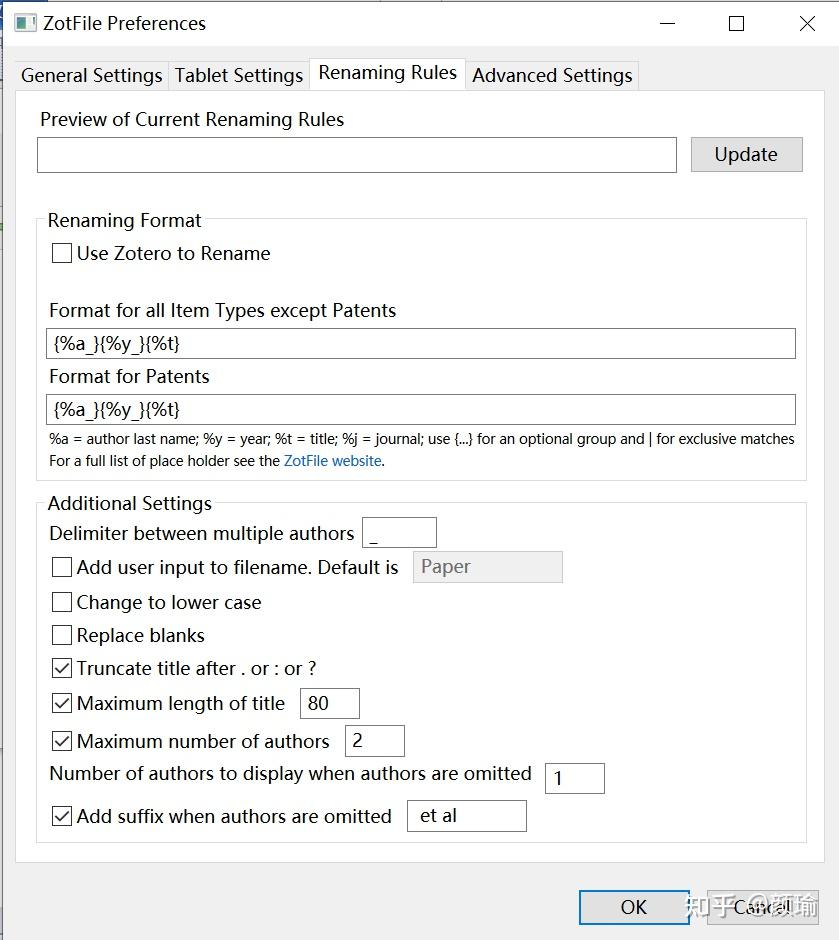Click the Format for Patents field
Image resolution: width=839 pixels, height=940 pixels.
pyautogui.click(x=420, y=409)
